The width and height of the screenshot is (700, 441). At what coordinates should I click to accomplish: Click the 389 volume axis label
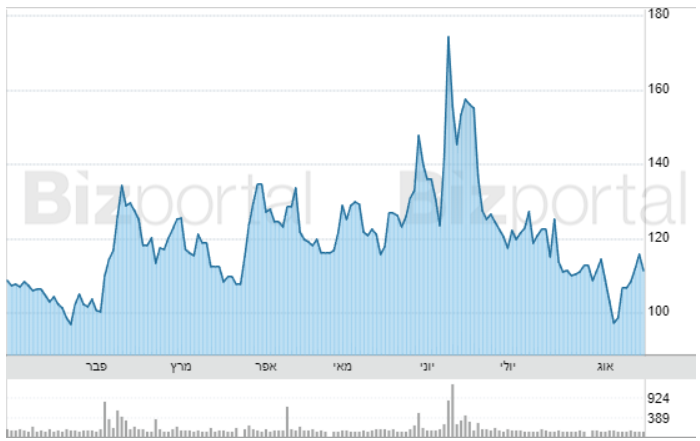[x=659, y=419]
